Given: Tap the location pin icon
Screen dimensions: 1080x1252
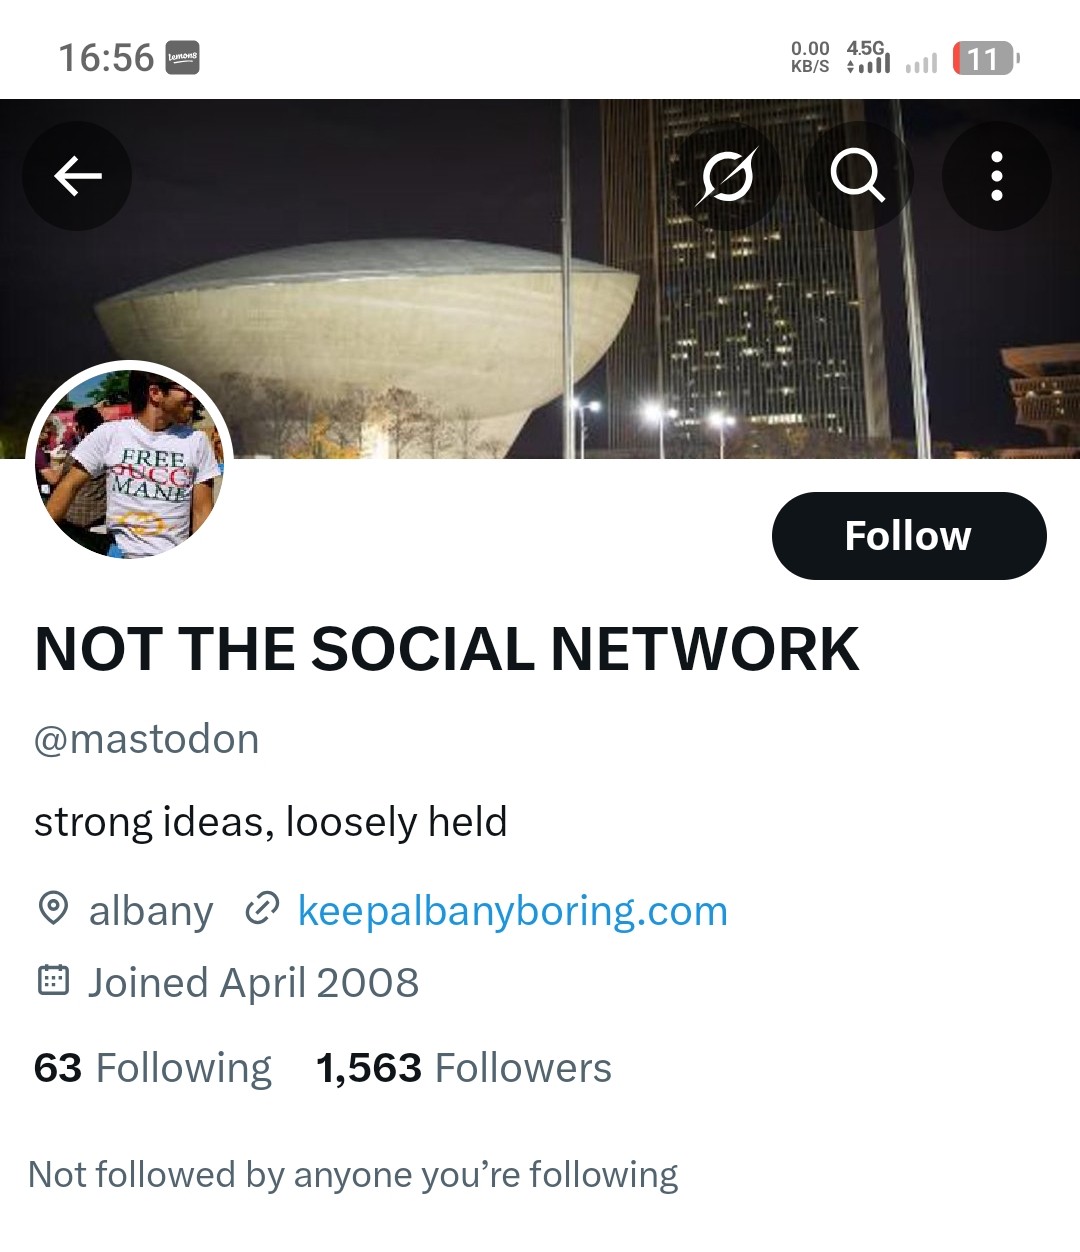Looking at the screenshot, I should (x=53, y=909).
